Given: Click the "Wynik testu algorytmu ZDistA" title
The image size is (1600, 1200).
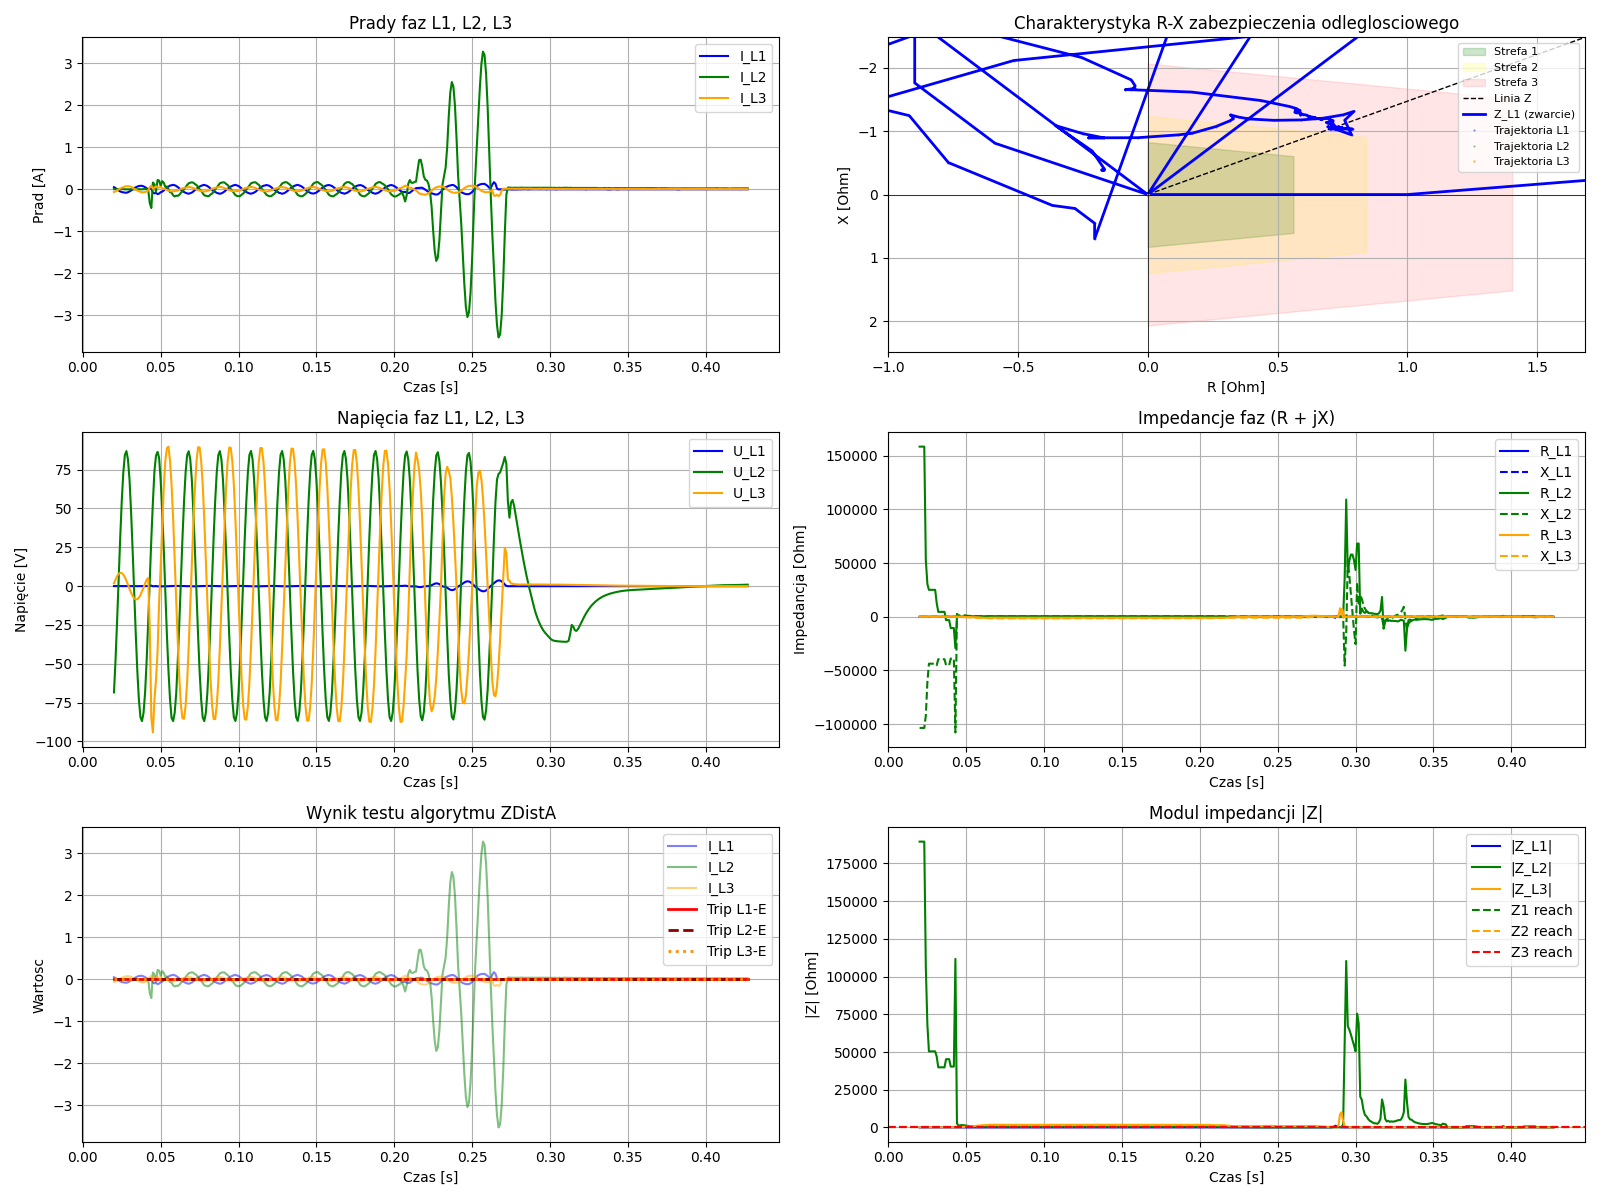Looking at the screenshot, I should (x=430, y=813).
